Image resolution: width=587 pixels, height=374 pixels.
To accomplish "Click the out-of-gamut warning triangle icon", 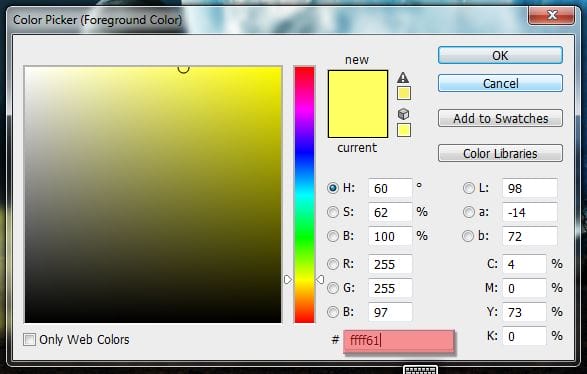I will coord(403,77).
